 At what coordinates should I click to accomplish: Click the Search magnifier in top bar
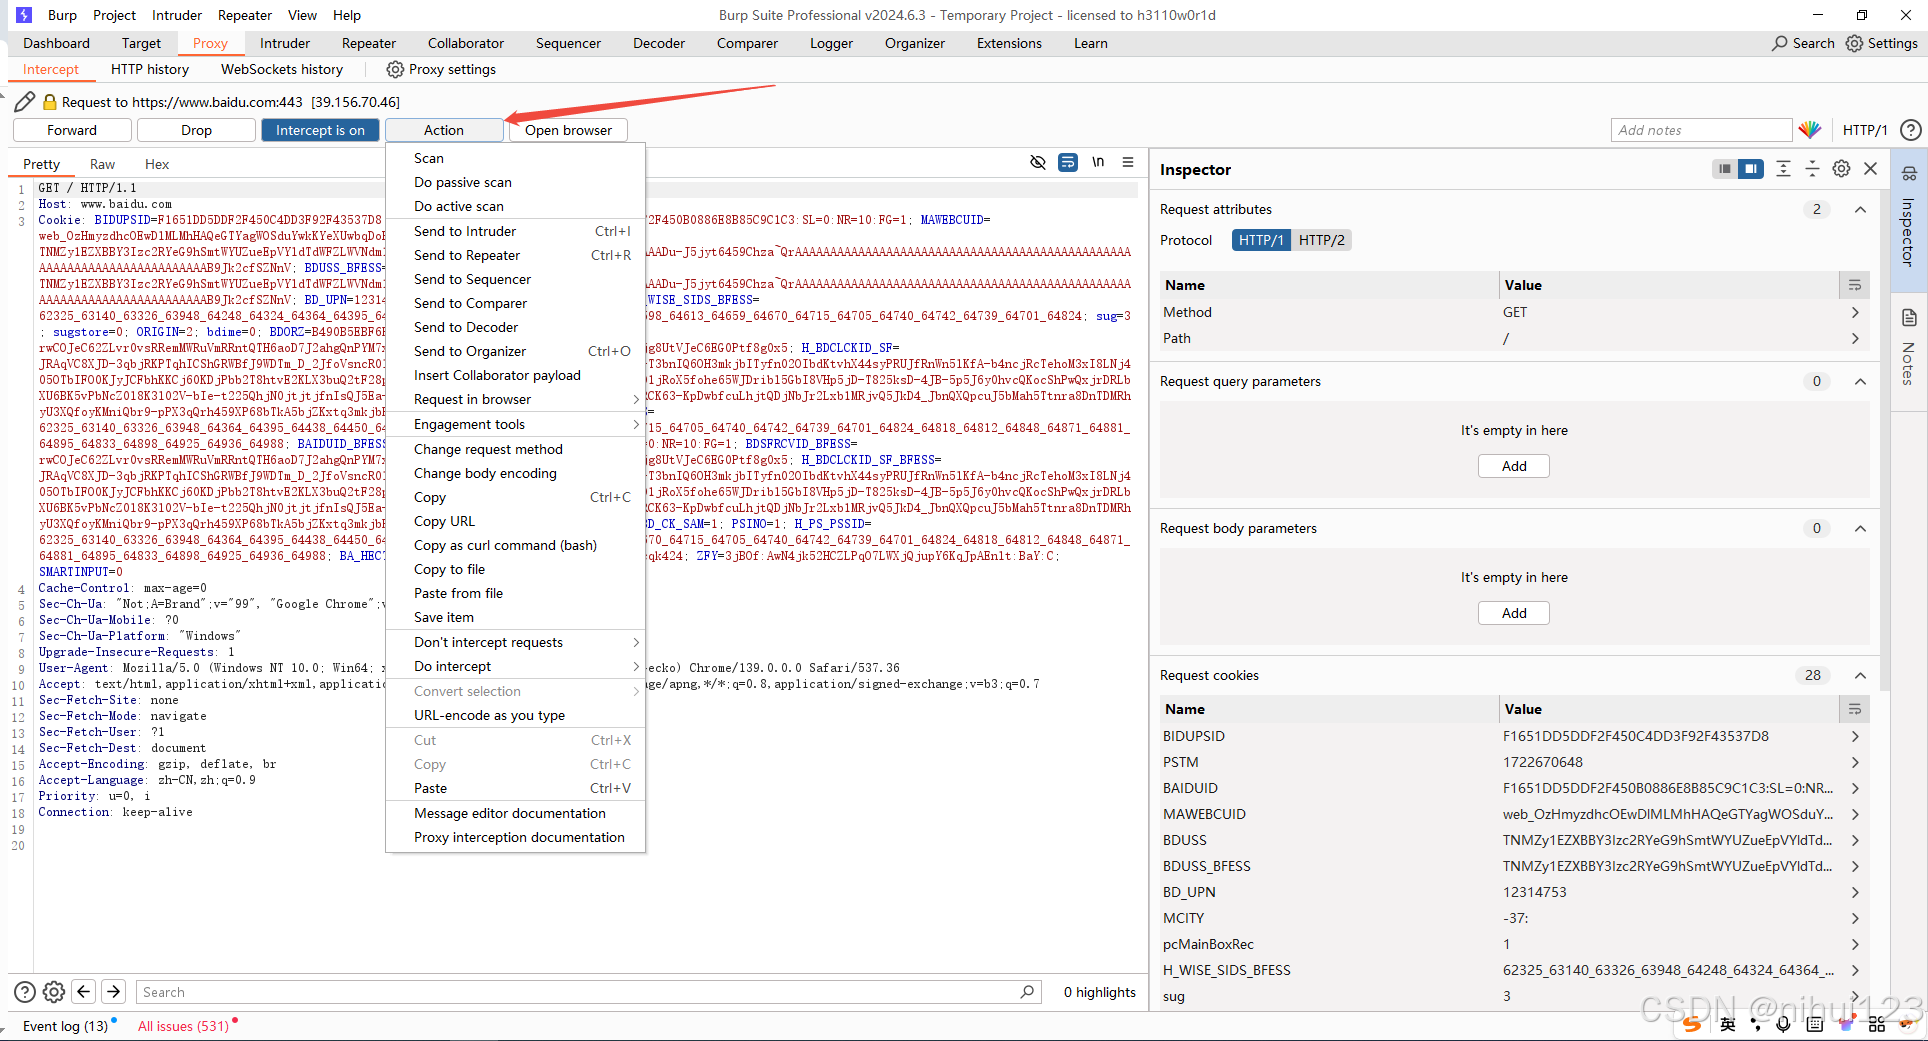pyautogui.click(x=1780, y=43)
